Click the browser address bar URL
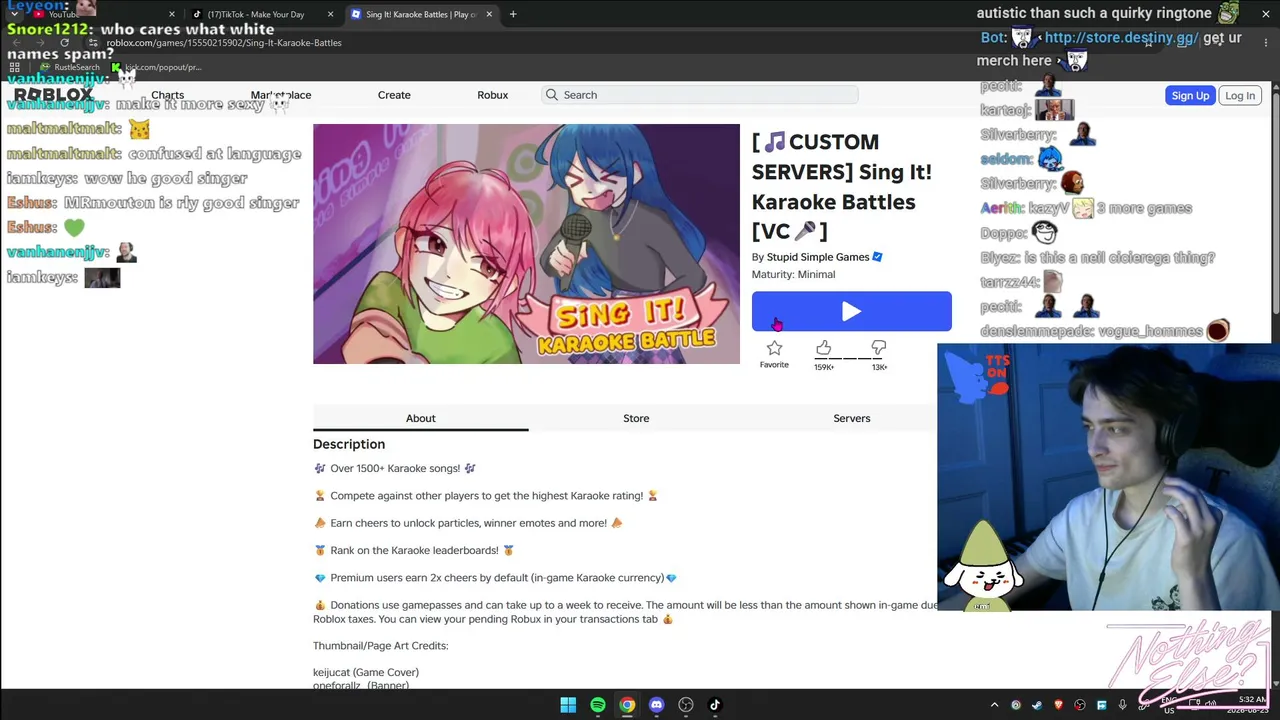 point(224,43)
